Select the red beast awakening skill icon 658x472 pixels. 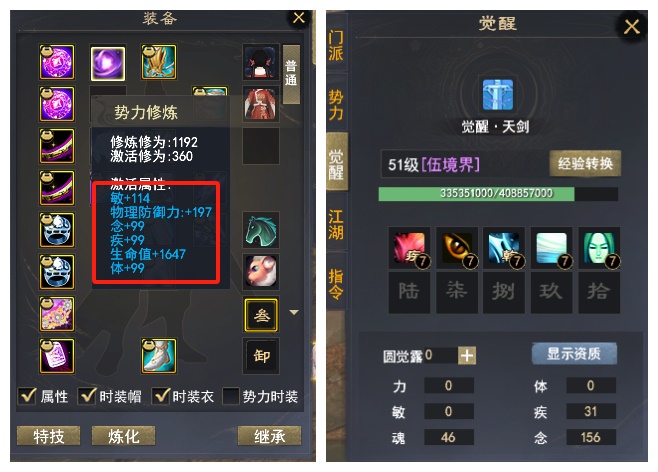409,248
